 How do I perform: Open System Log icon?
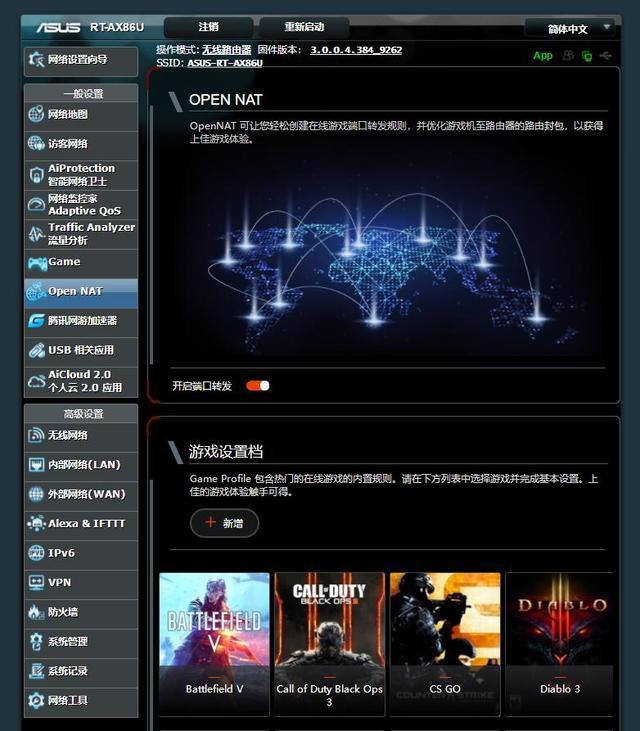(36, 671)
